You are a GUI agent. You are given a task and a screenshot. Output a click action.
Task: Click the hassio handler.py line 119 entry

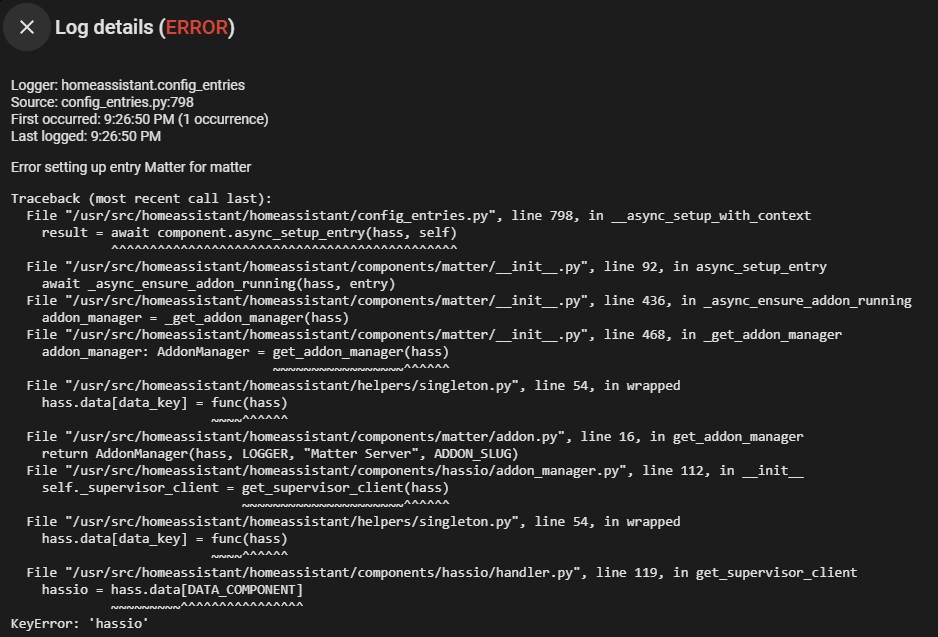coord(442,573)
